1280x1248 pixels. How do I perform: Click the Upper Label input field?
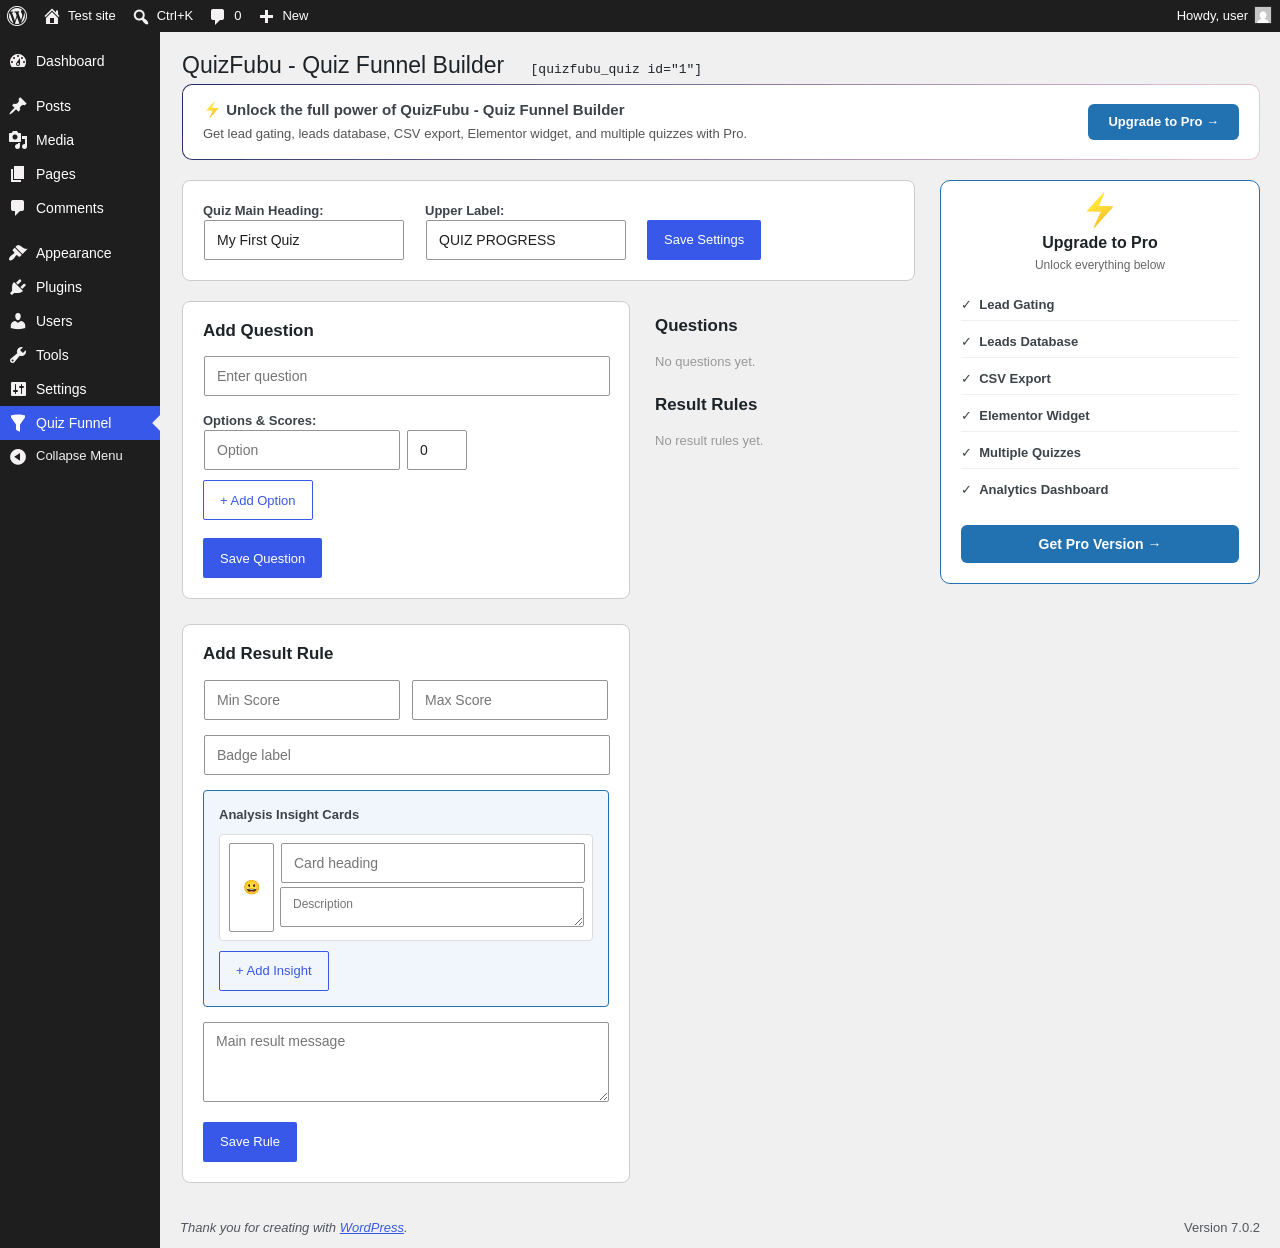(526, 240)
